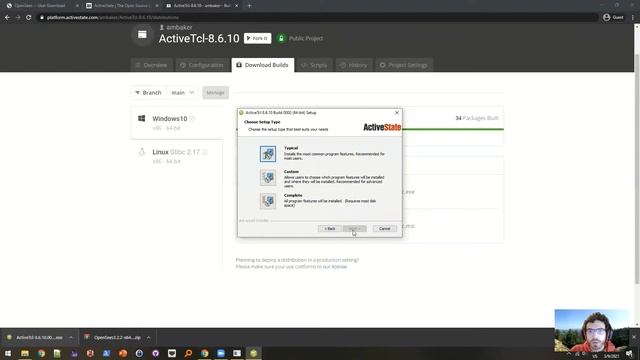
Task: Click the Next button in setup dialog
Action: click(x=354, y=229)
